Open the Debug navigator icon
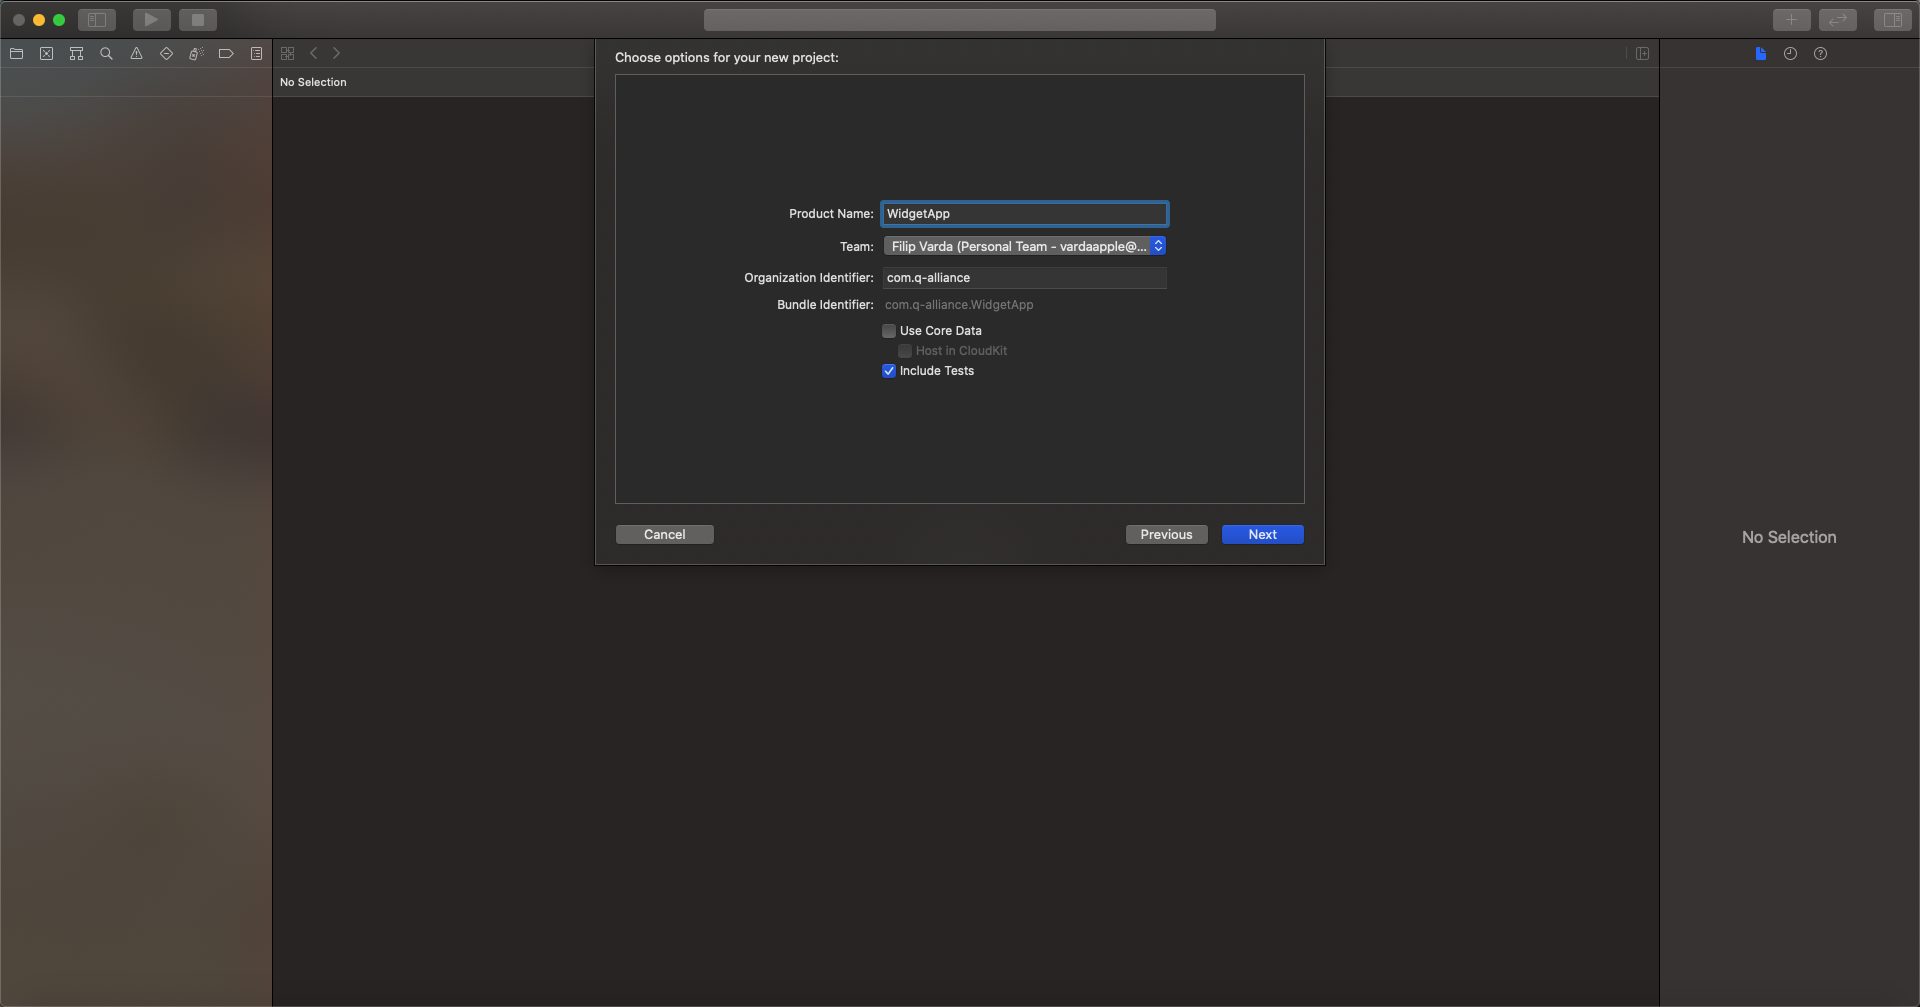This screenshot has width=1920, height=1007. [196, 54]
